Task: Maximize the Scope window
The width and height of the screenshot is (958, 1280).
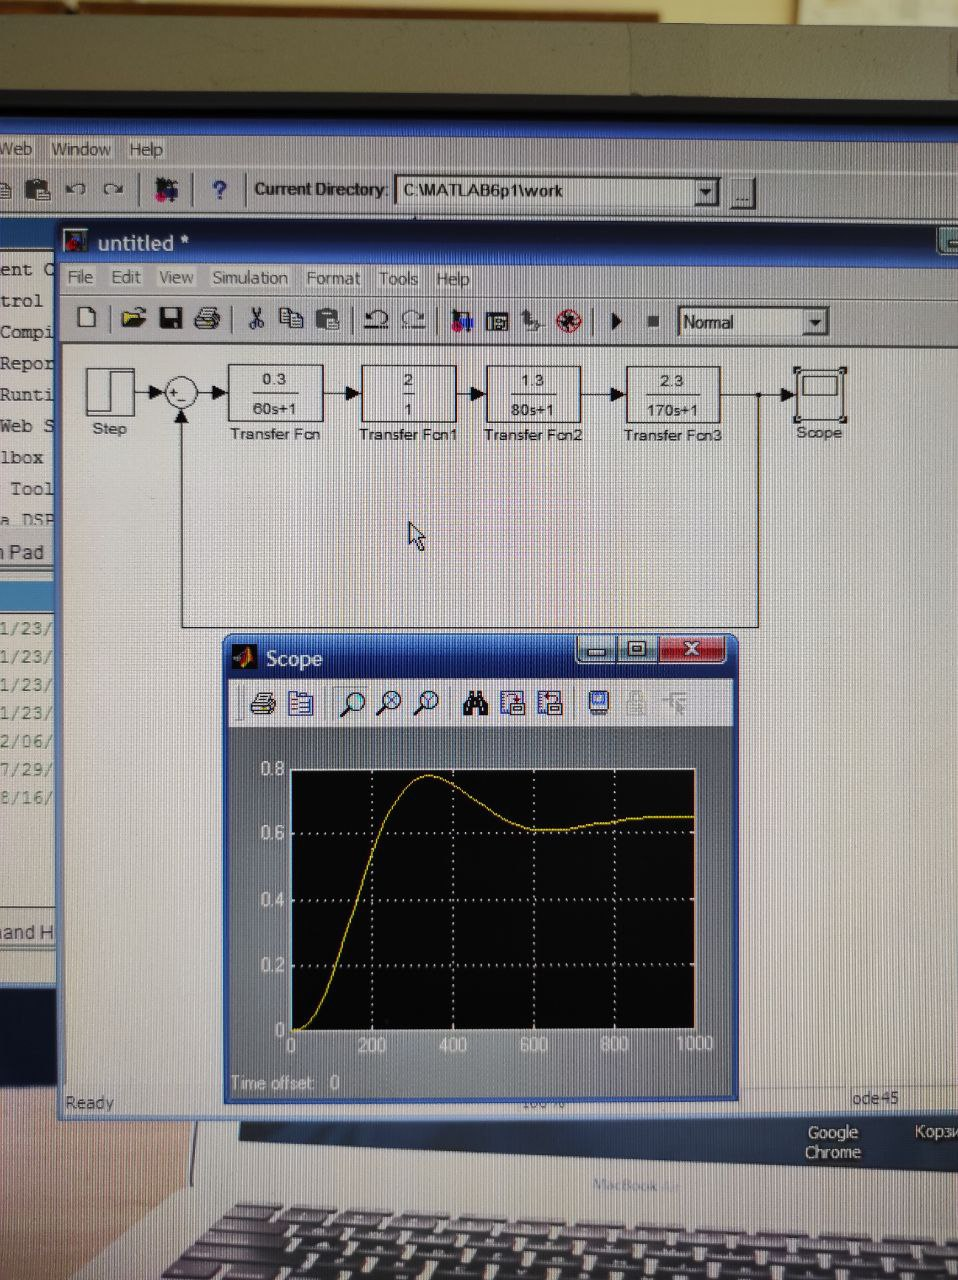Action: coord(636,649)
